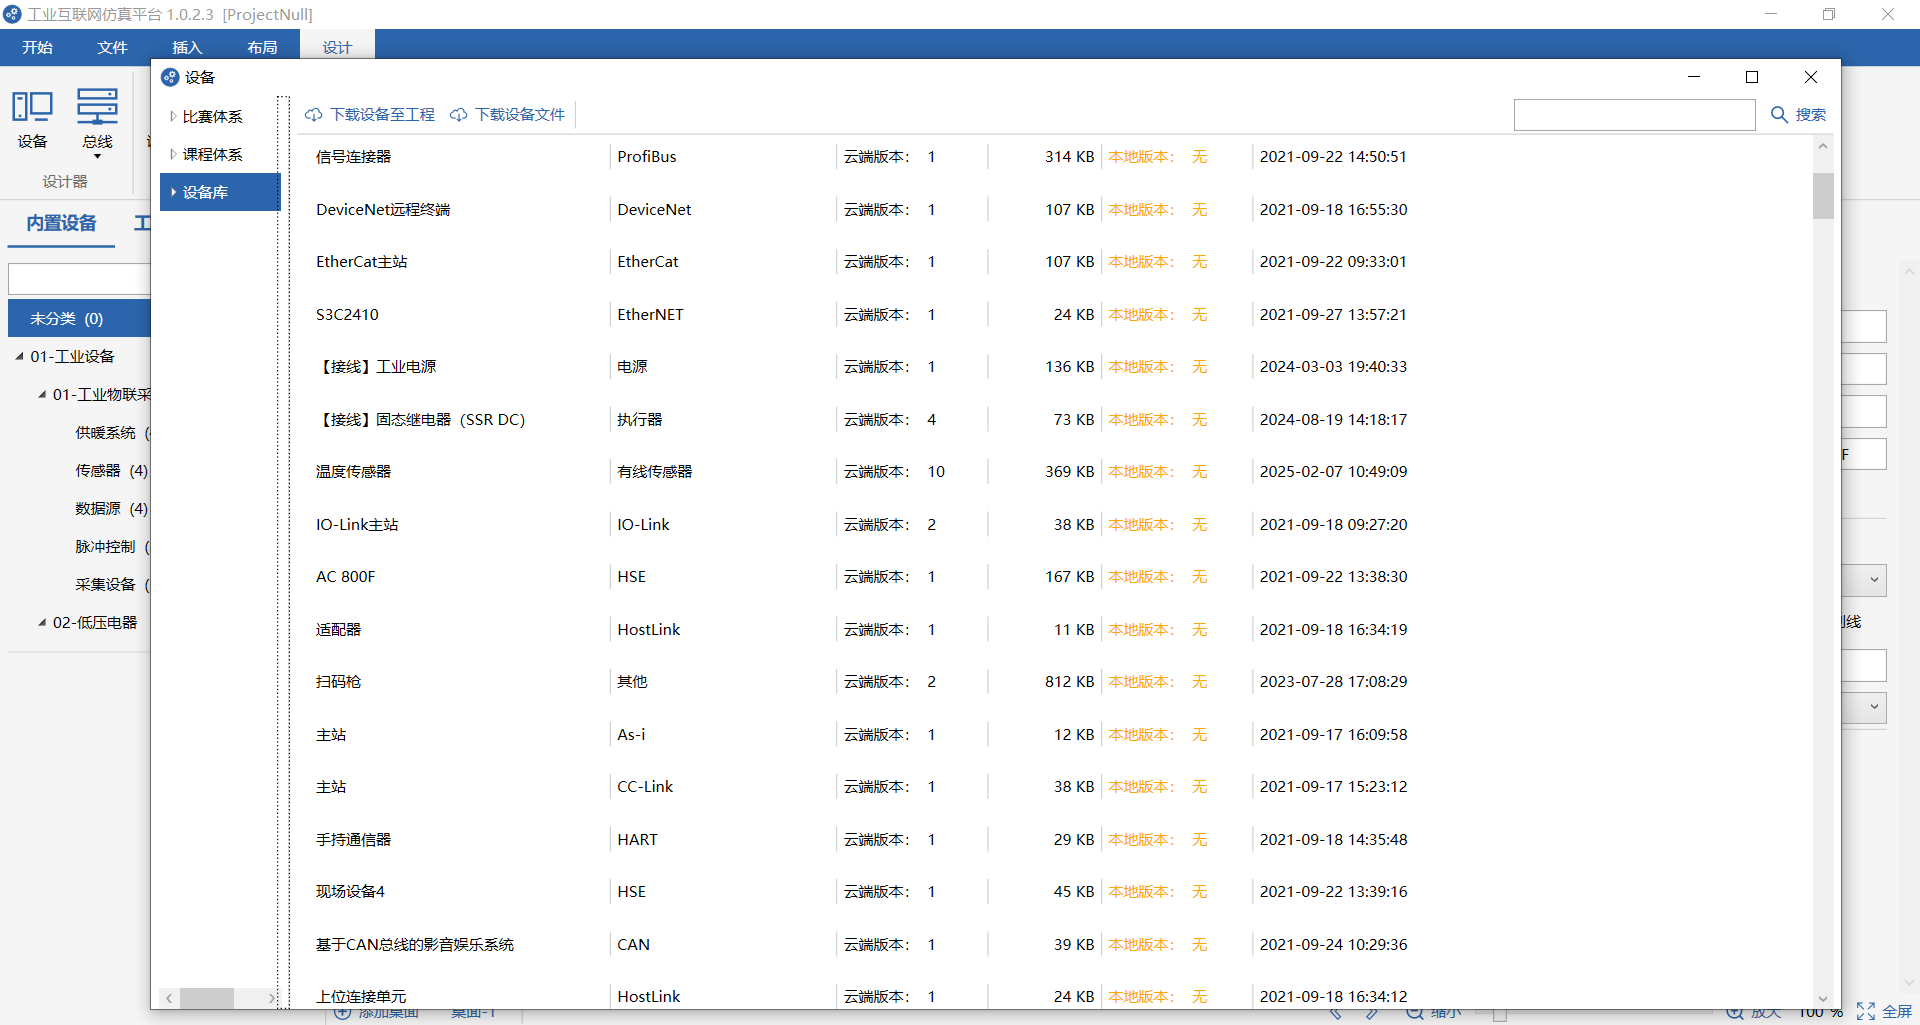Select the 未分类 (0) category item
This screenshot has height=1025, width=1920.
point(79,319)
